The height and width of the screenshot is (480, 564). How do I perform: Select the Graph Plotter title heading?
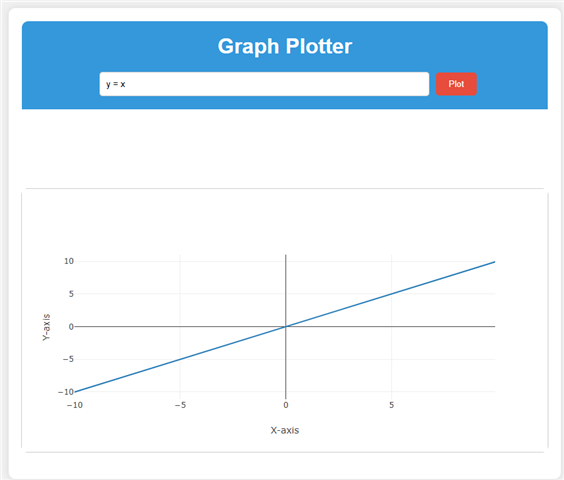point(285,46)
